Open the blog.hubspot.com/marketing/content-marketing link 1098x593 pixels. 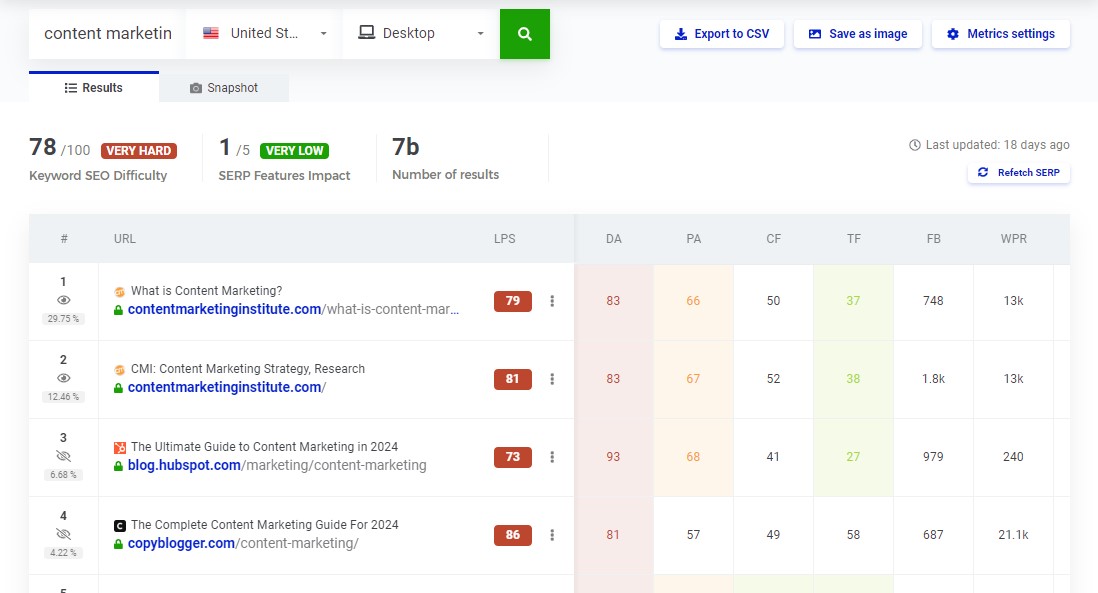click(277, 466)
